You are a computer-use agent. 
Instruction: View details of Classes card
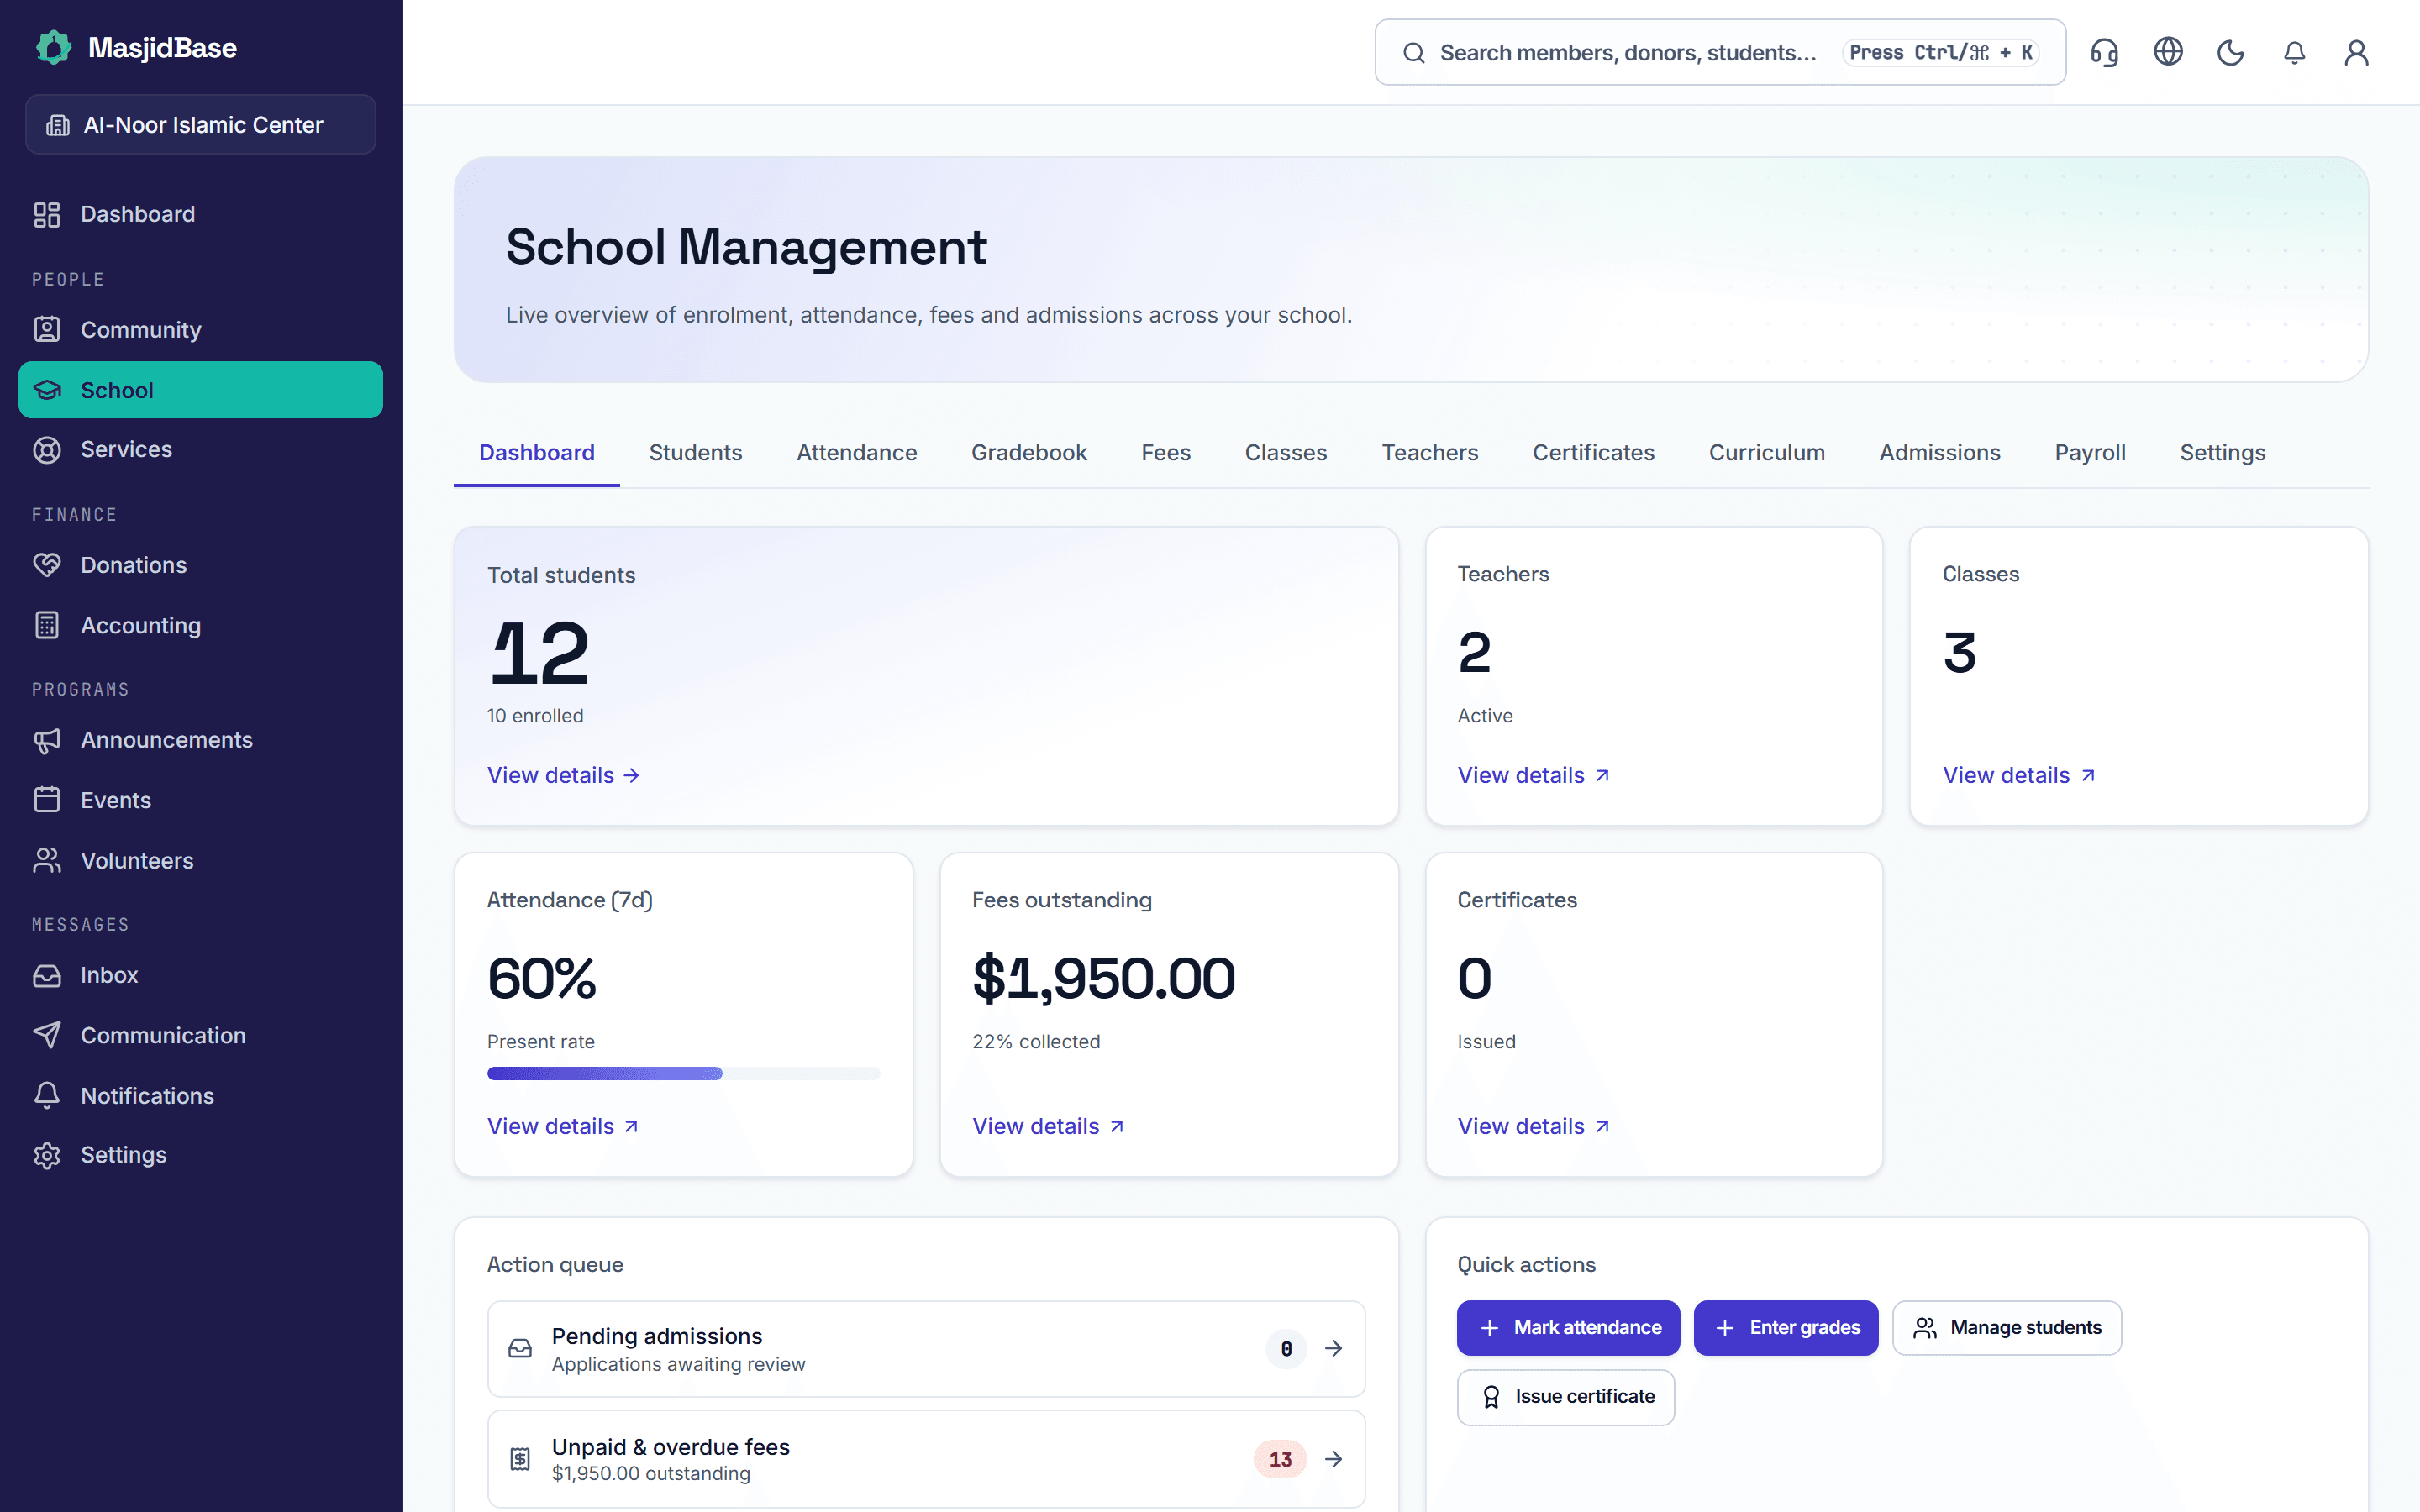pyautogui.click(x=2018, y=775)
